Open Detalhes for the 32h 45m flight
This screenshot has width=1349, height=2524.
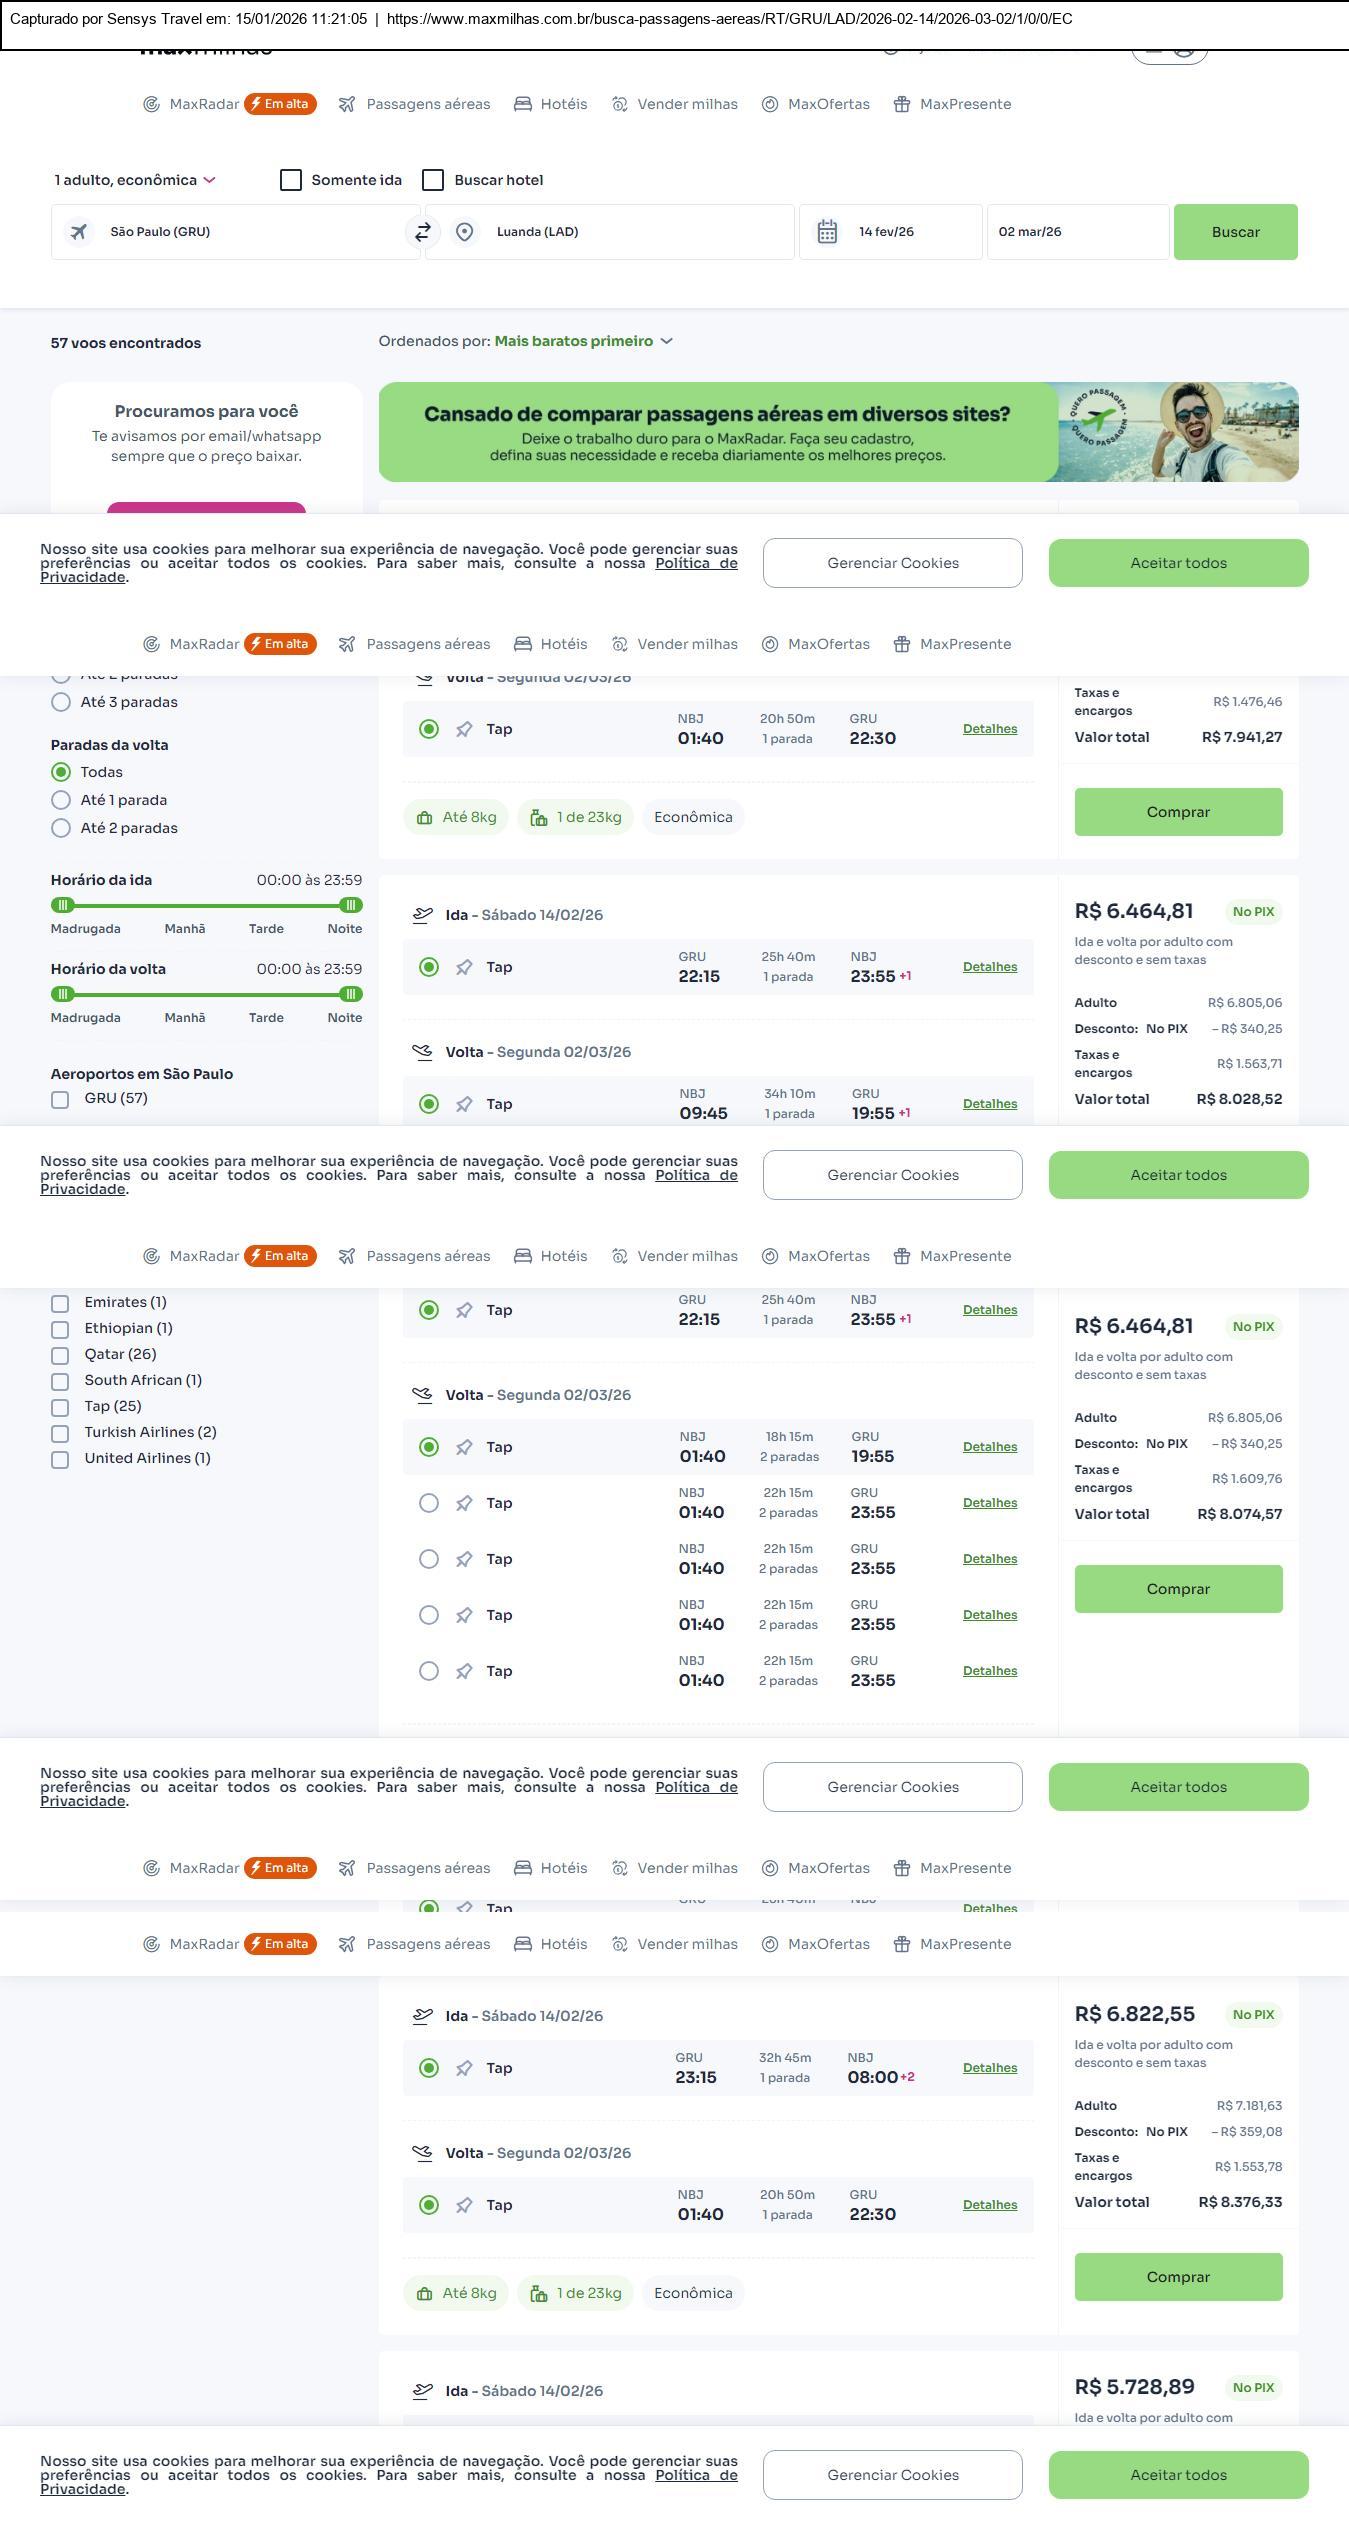pos(989,2068)
